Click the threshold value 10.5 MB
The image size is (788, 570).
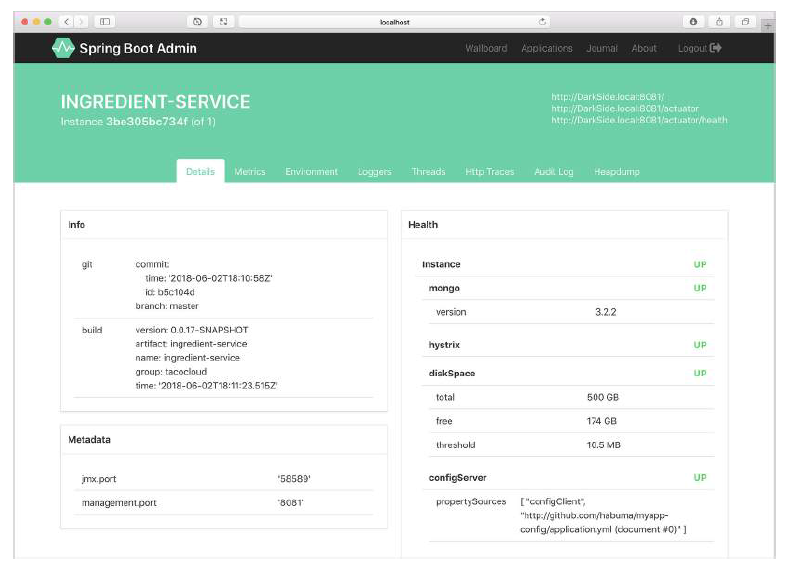tap(603, 445)
